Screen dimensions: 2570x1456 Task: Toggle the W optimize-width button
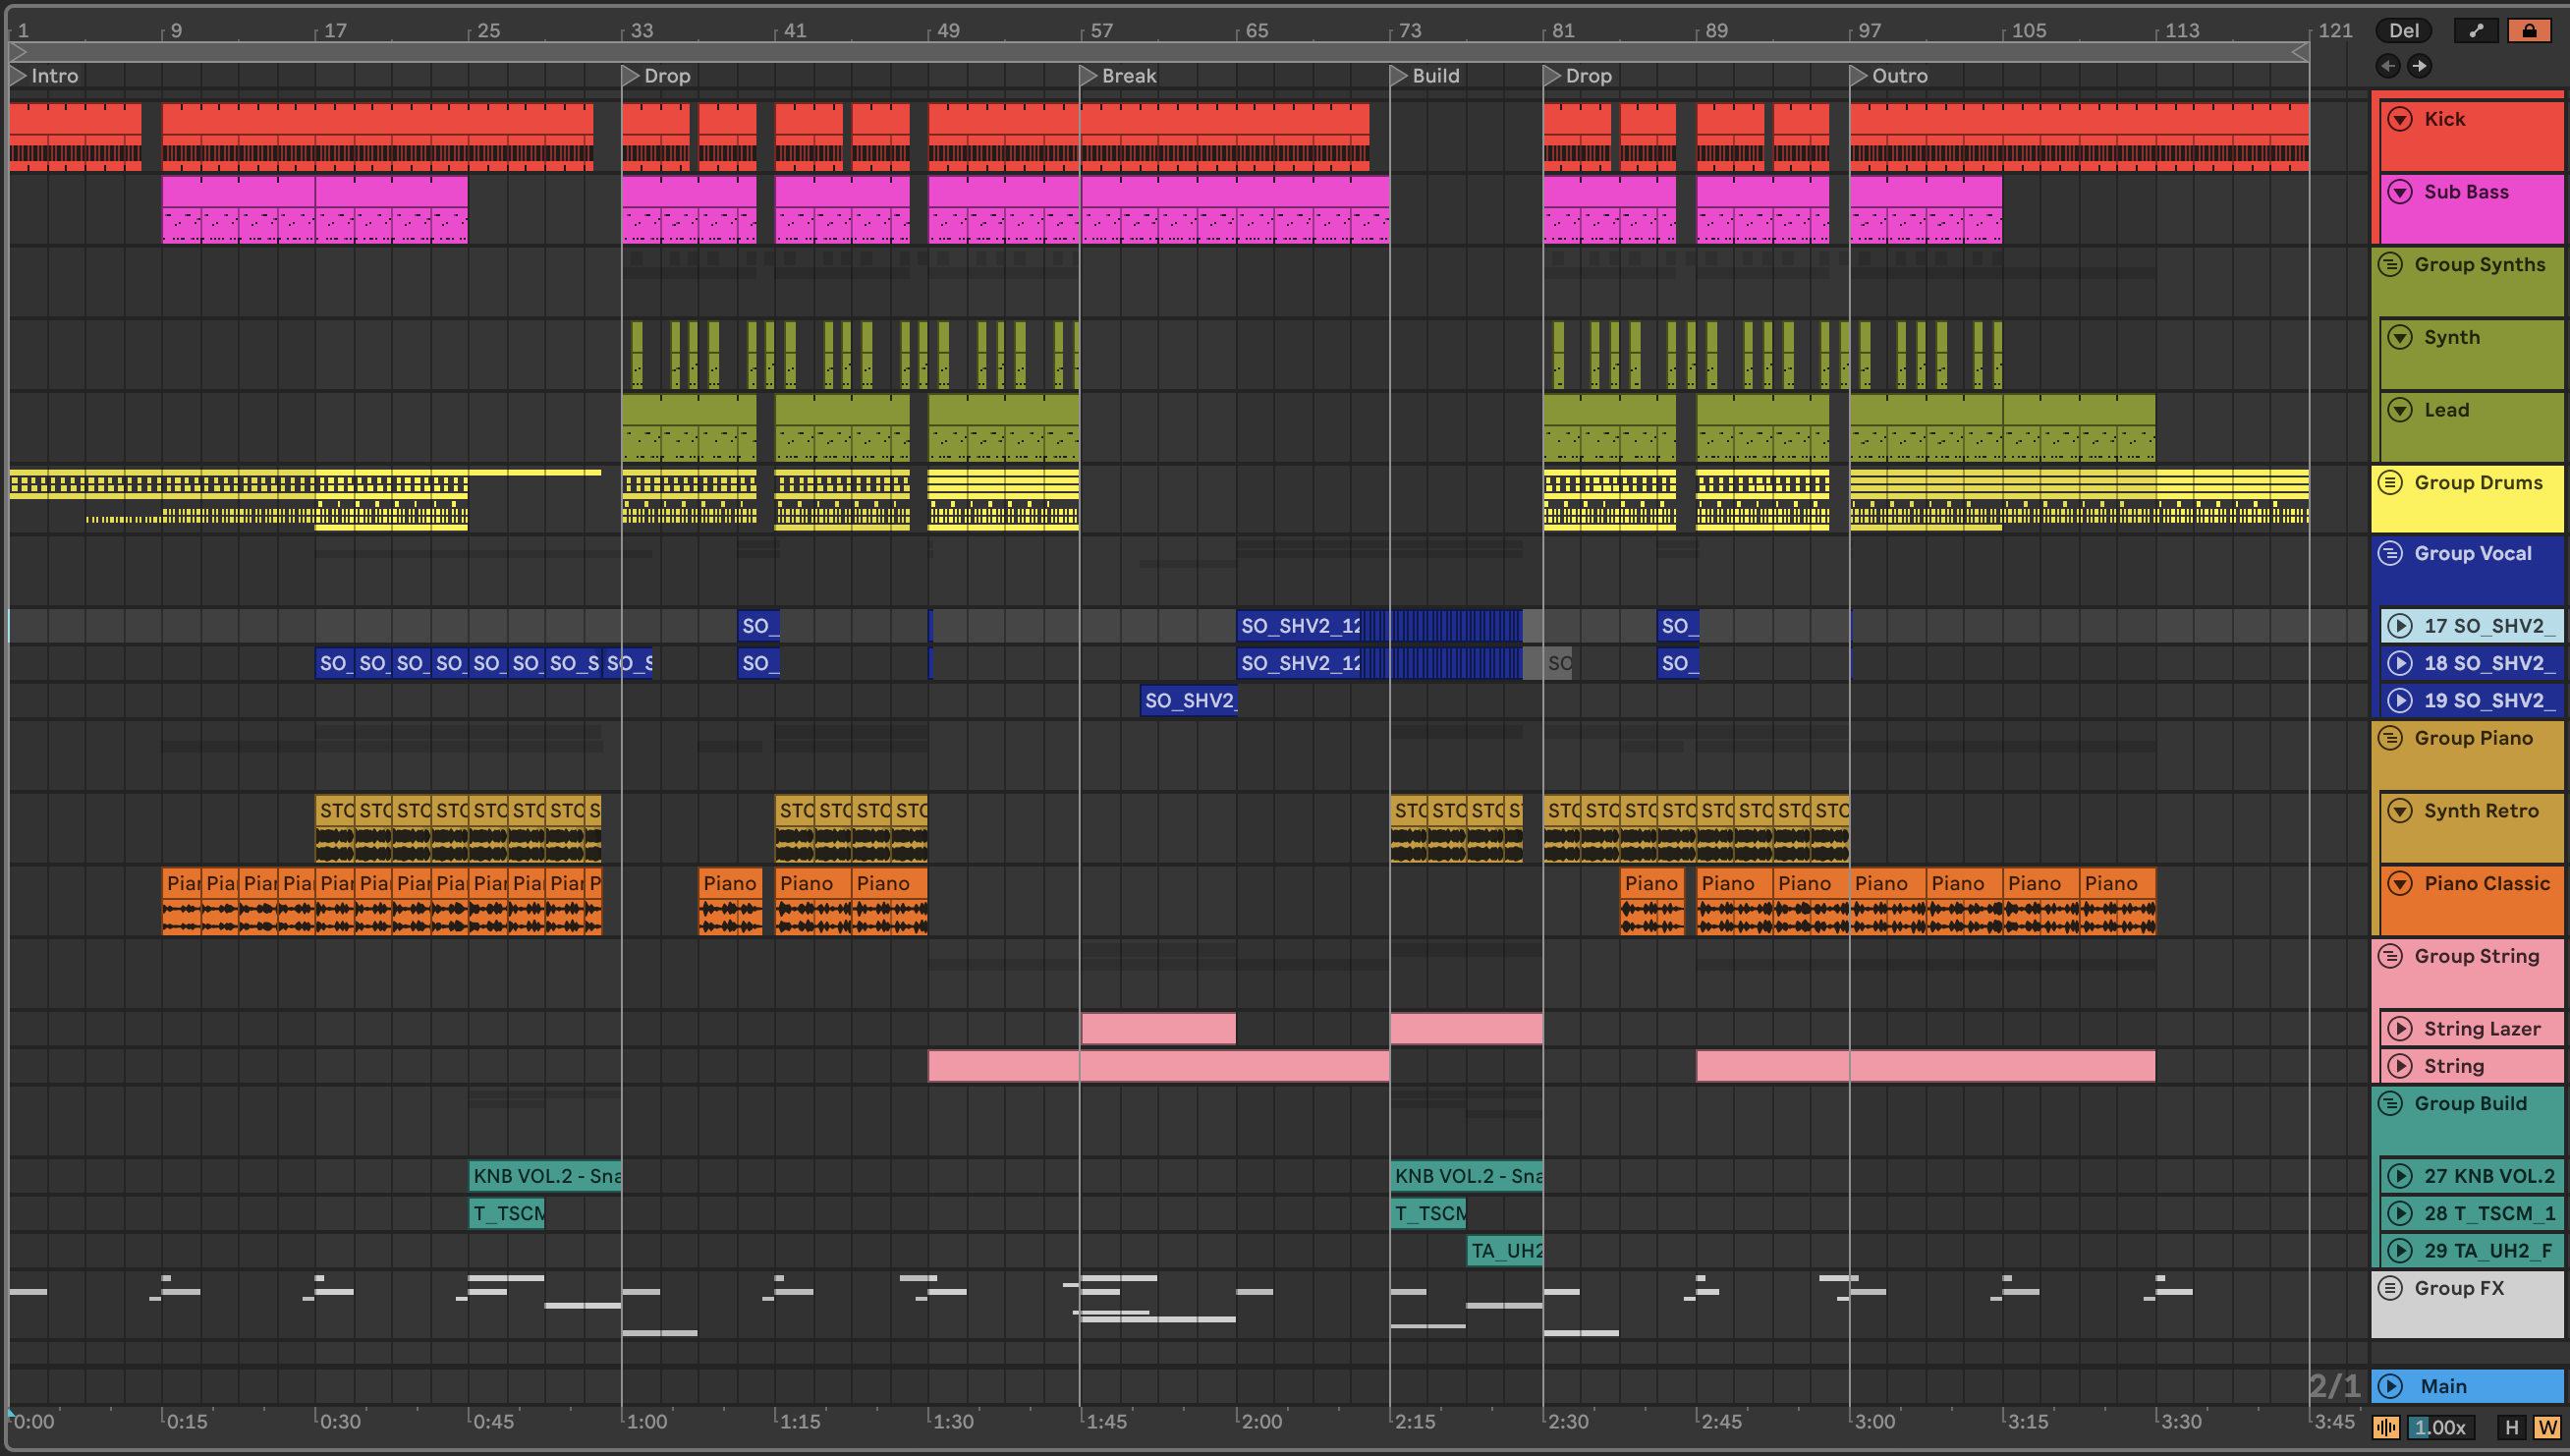[x=2547, y=1427]
